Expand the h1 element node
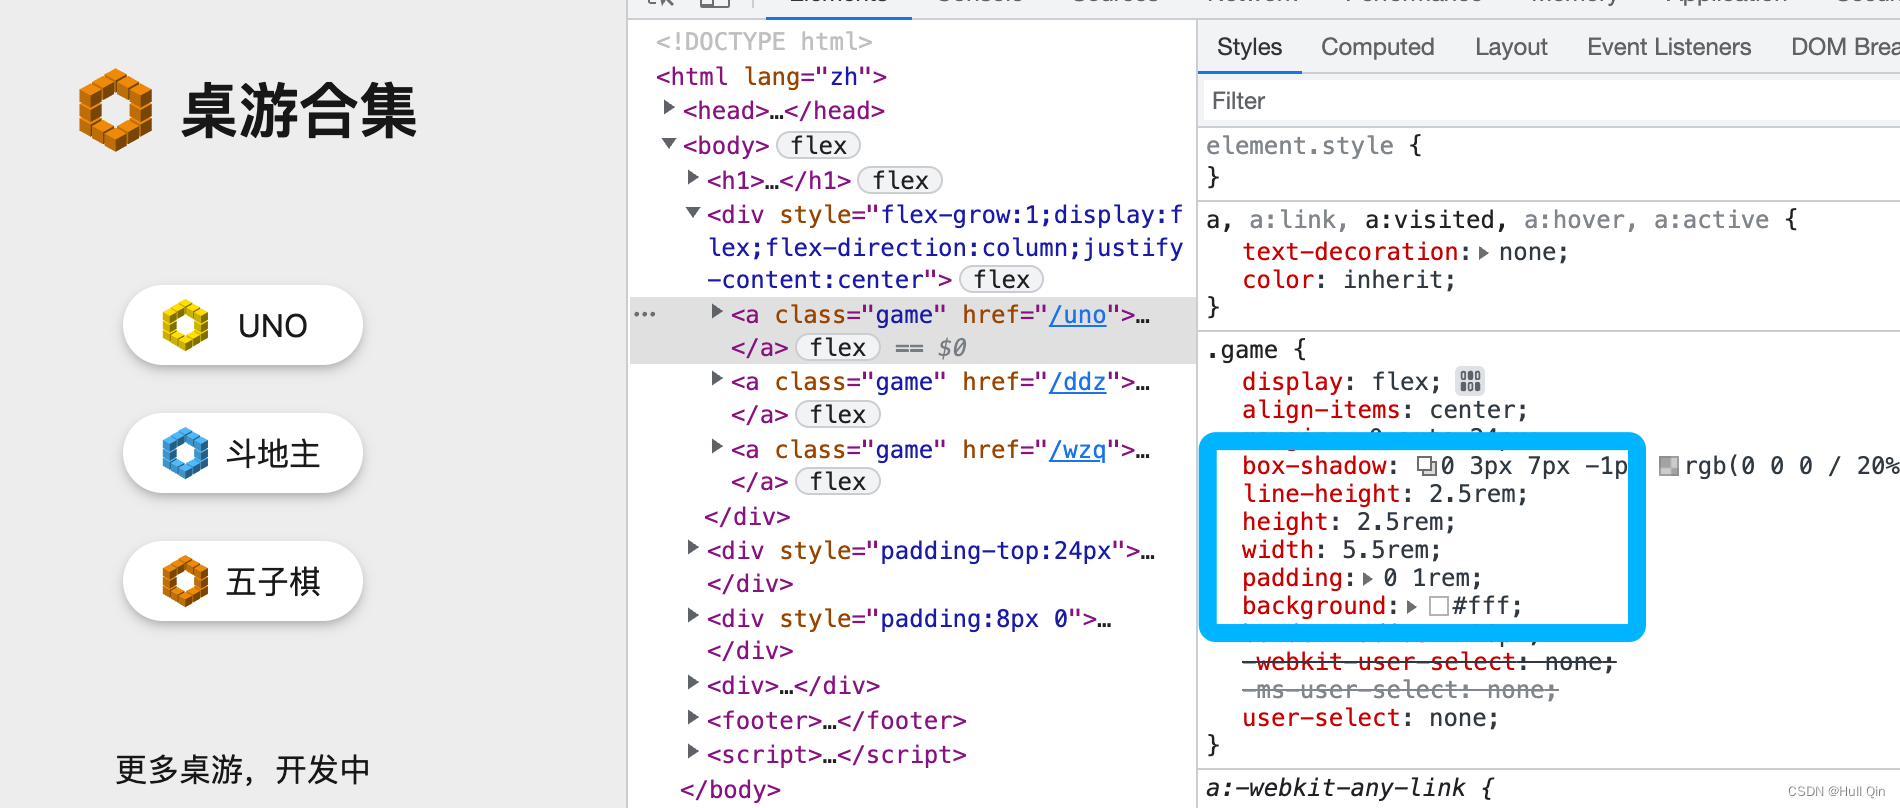 click(x=693, y=178)
